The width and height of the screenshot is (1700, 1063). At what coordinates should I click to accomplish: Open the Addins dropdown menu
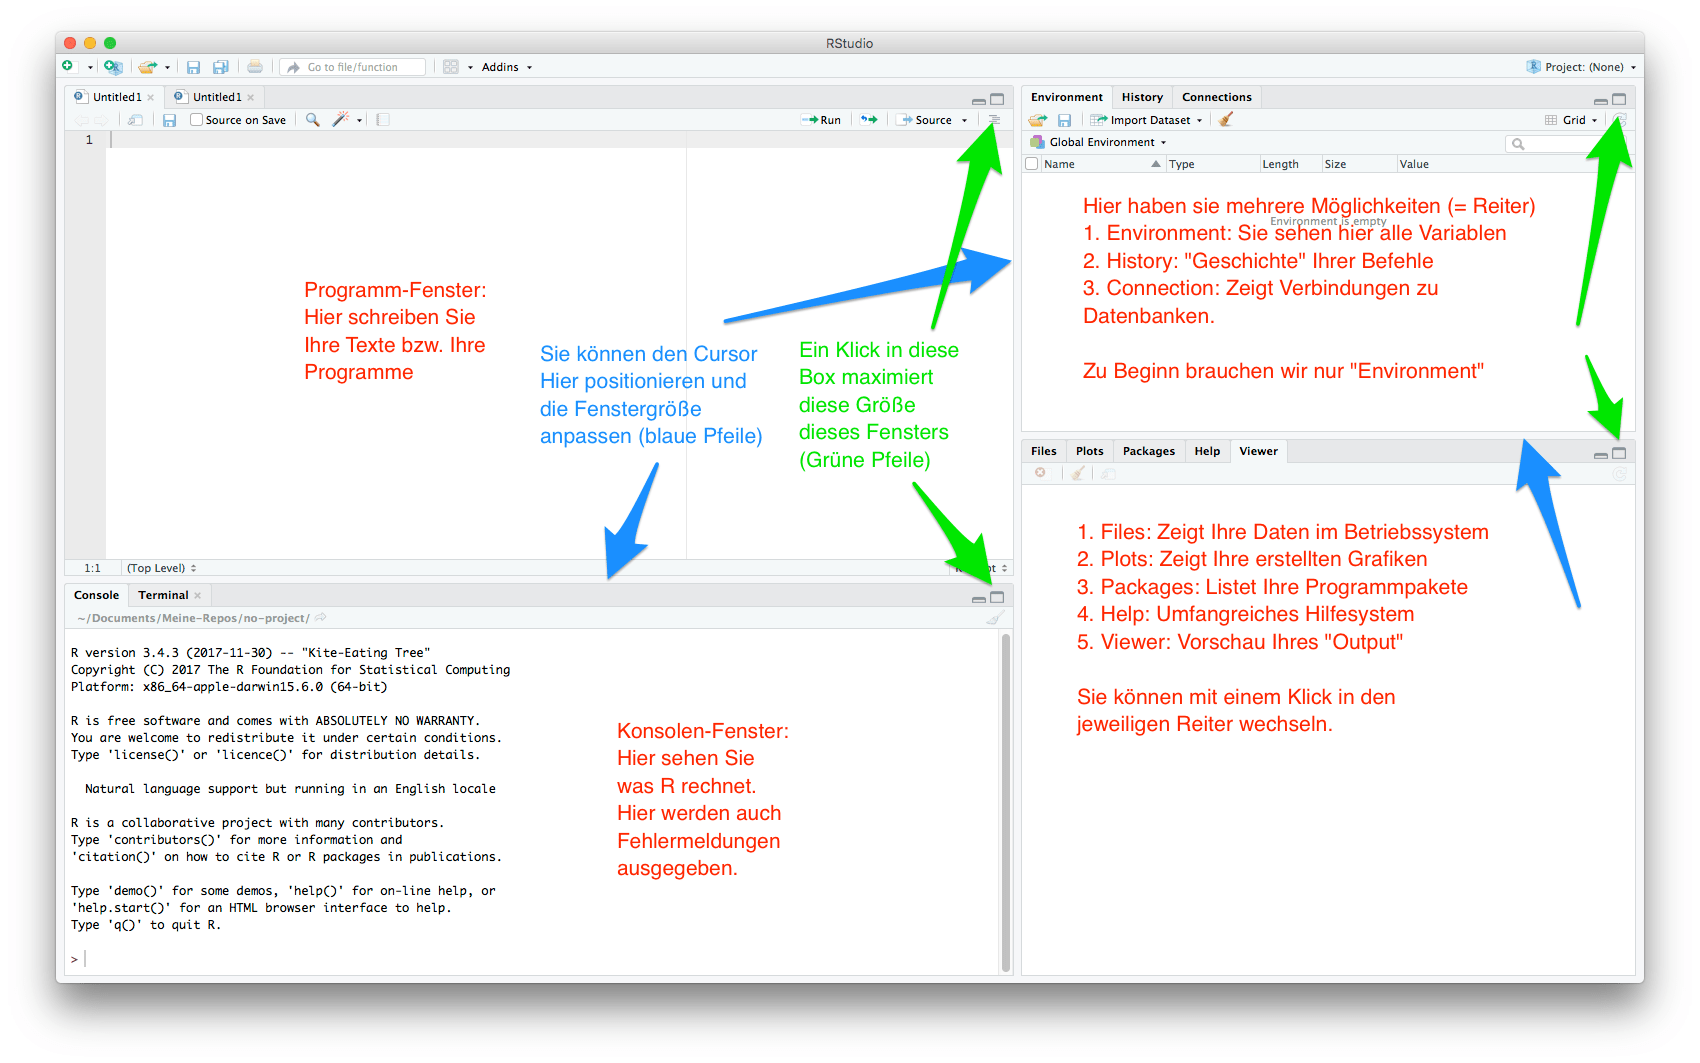pyautogui.click(x=506, y=67)
